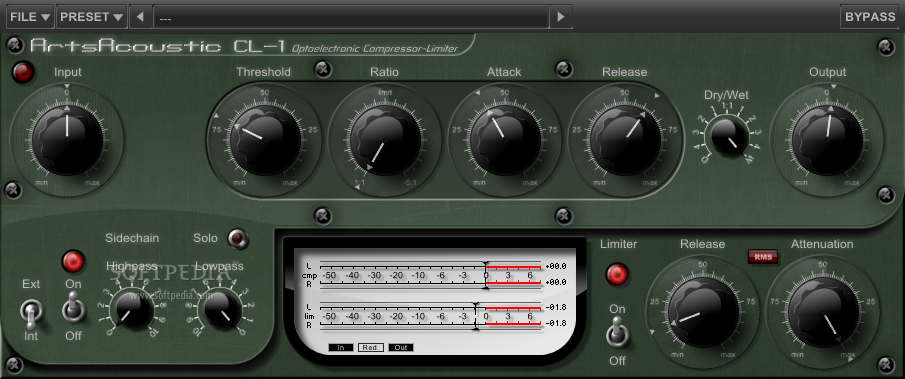
Task: Click the lim meter scale
Action: tap(431, 316)
